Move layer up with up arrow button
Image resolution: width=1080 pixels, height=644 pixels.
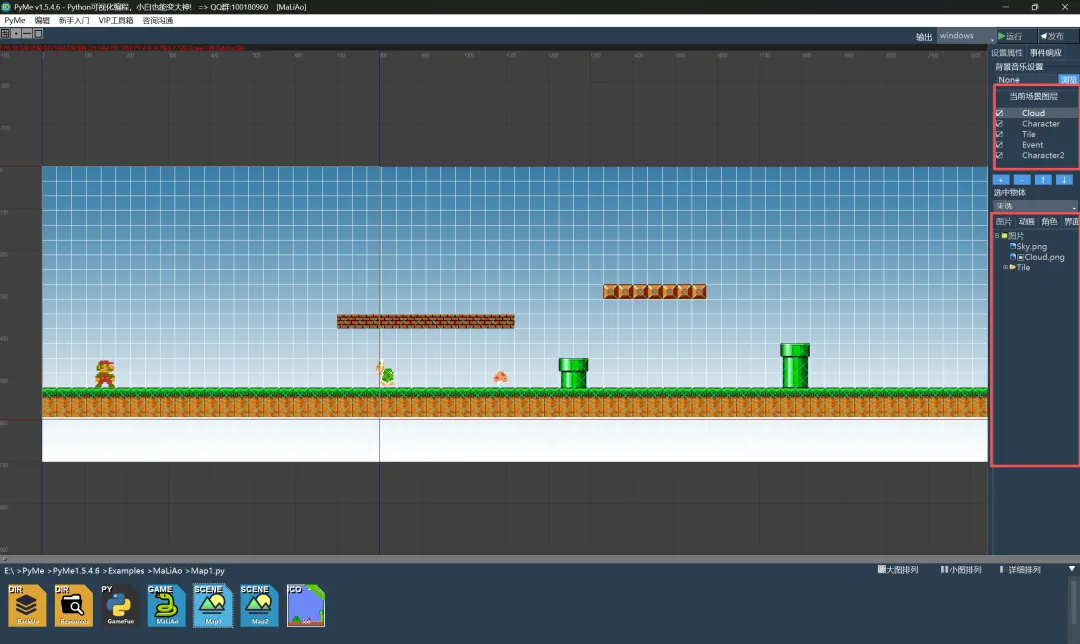pos(1043,180)
